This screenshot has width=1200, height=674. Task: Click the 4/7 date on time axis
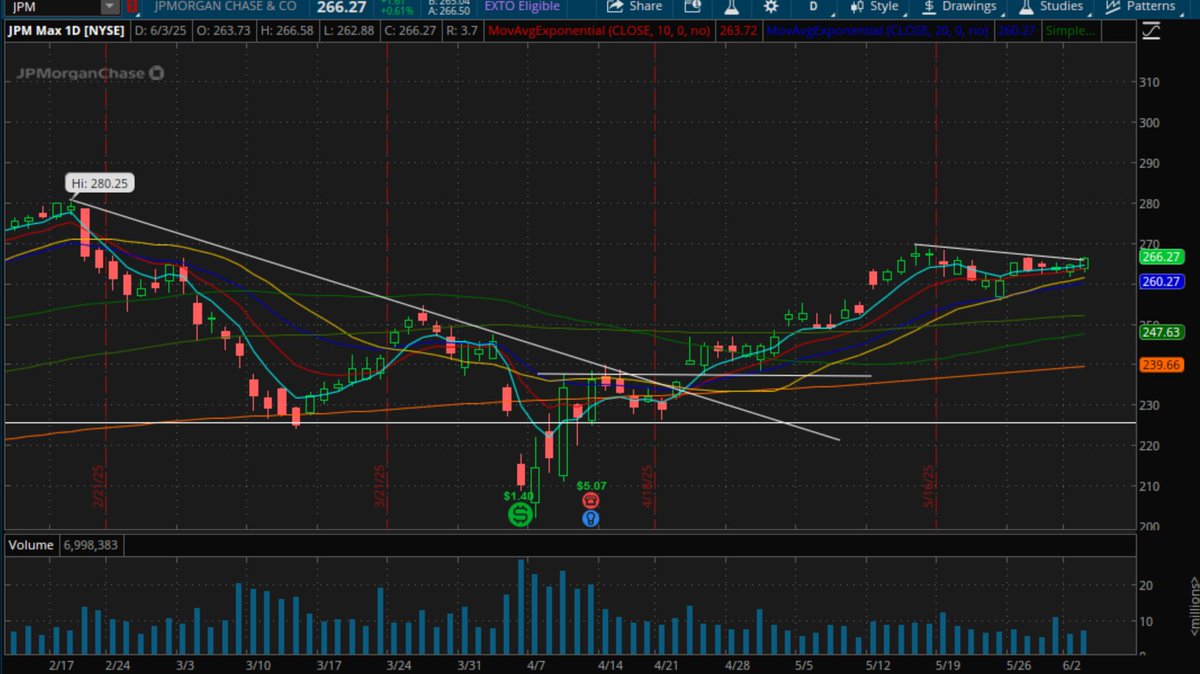535,664
